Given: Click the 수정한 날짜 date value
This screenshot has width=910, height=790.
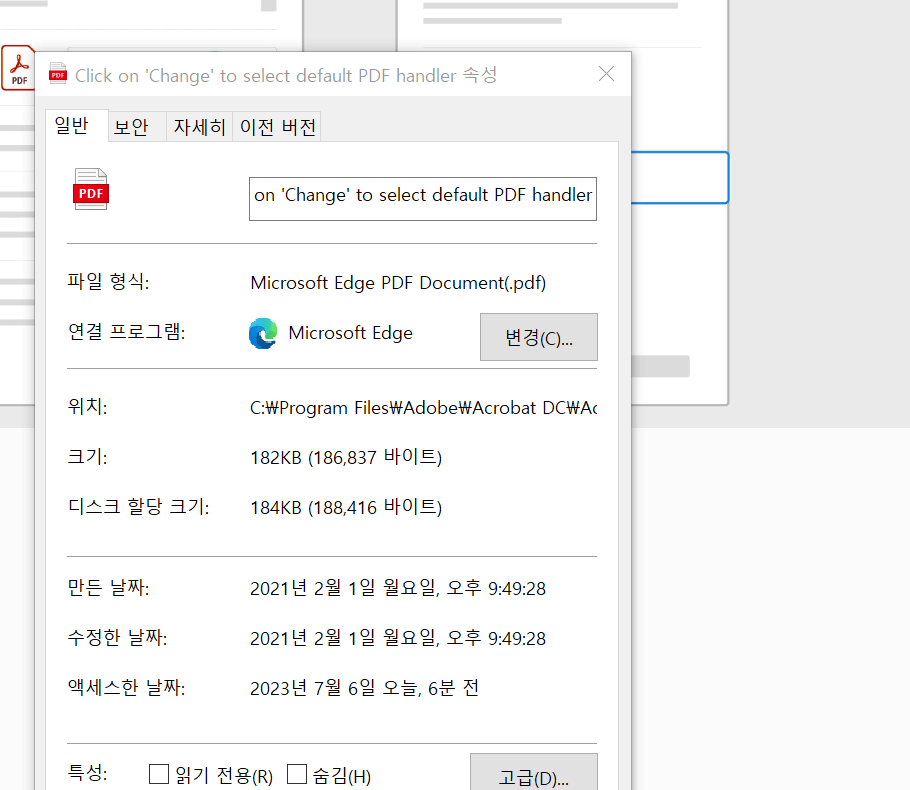Looking at the screenshot, I should pyautogui.click(x=398, y=638).
